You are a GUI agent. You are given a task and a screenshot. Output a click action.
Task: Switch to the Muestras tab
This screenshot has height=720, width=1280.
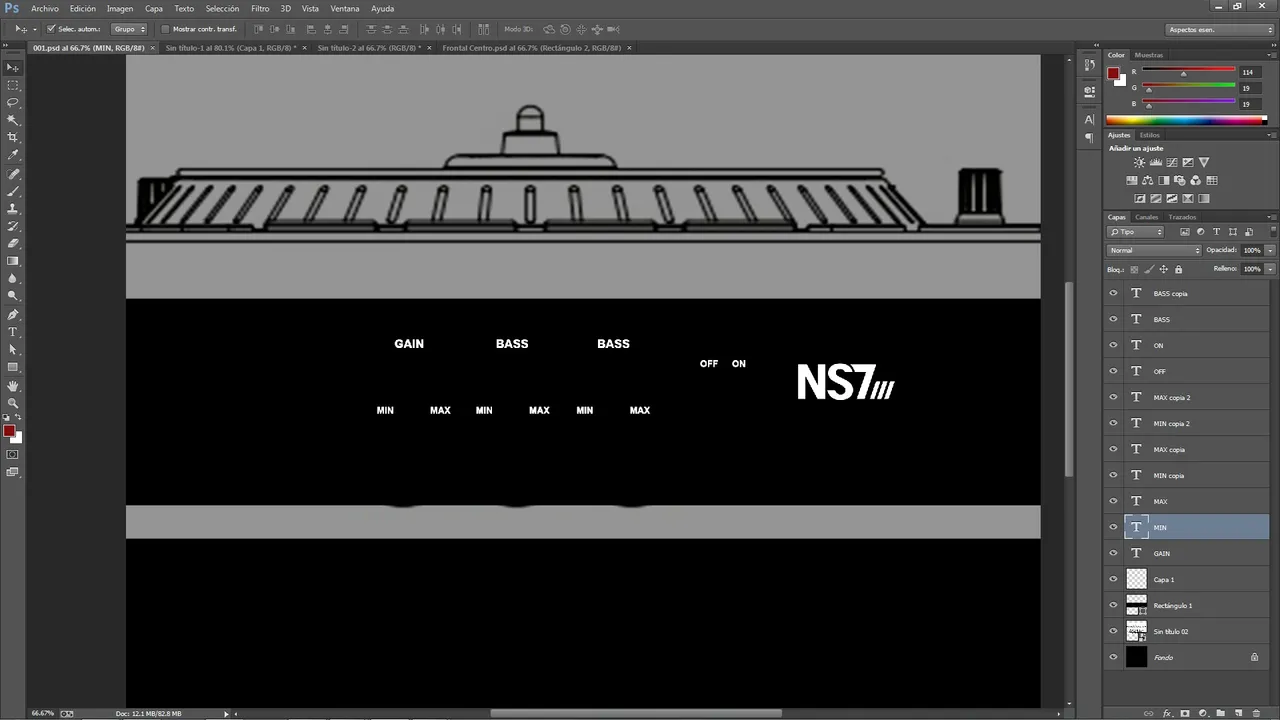coord(1148,55)
